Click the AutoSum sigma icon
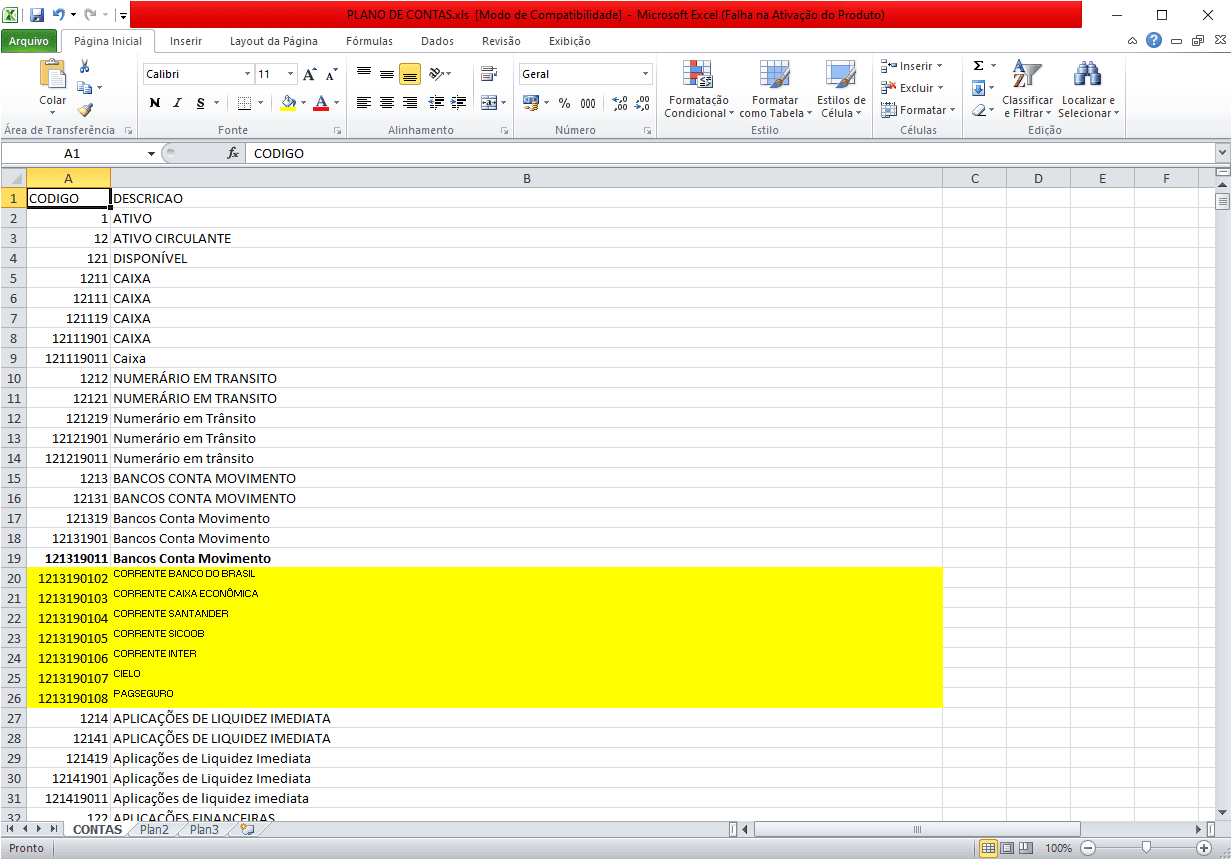 (x=979, y=66)
